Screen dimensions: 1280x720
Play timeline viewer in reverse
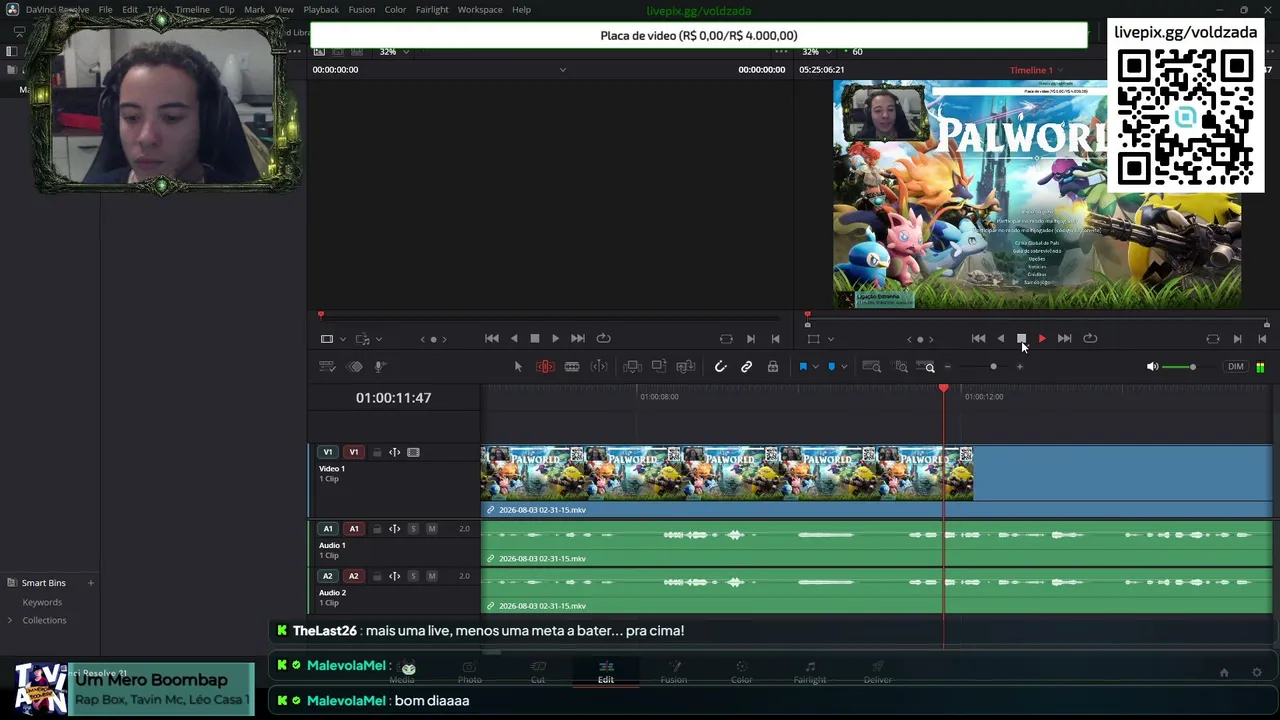pos(1000,339)
